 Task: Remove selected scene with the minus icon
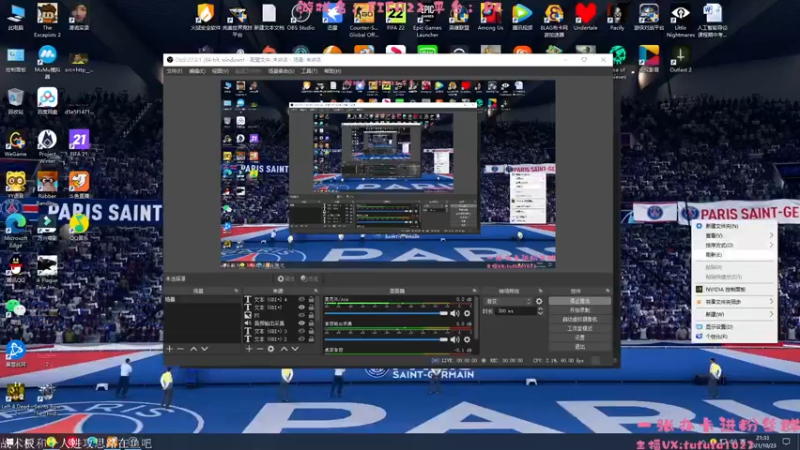click(181, 349)
